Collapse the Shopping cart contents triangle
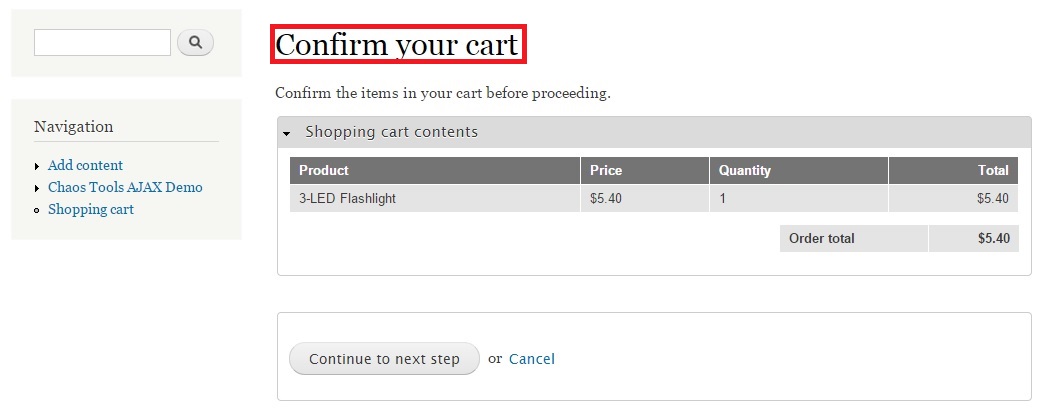 (x=286, y=133)
